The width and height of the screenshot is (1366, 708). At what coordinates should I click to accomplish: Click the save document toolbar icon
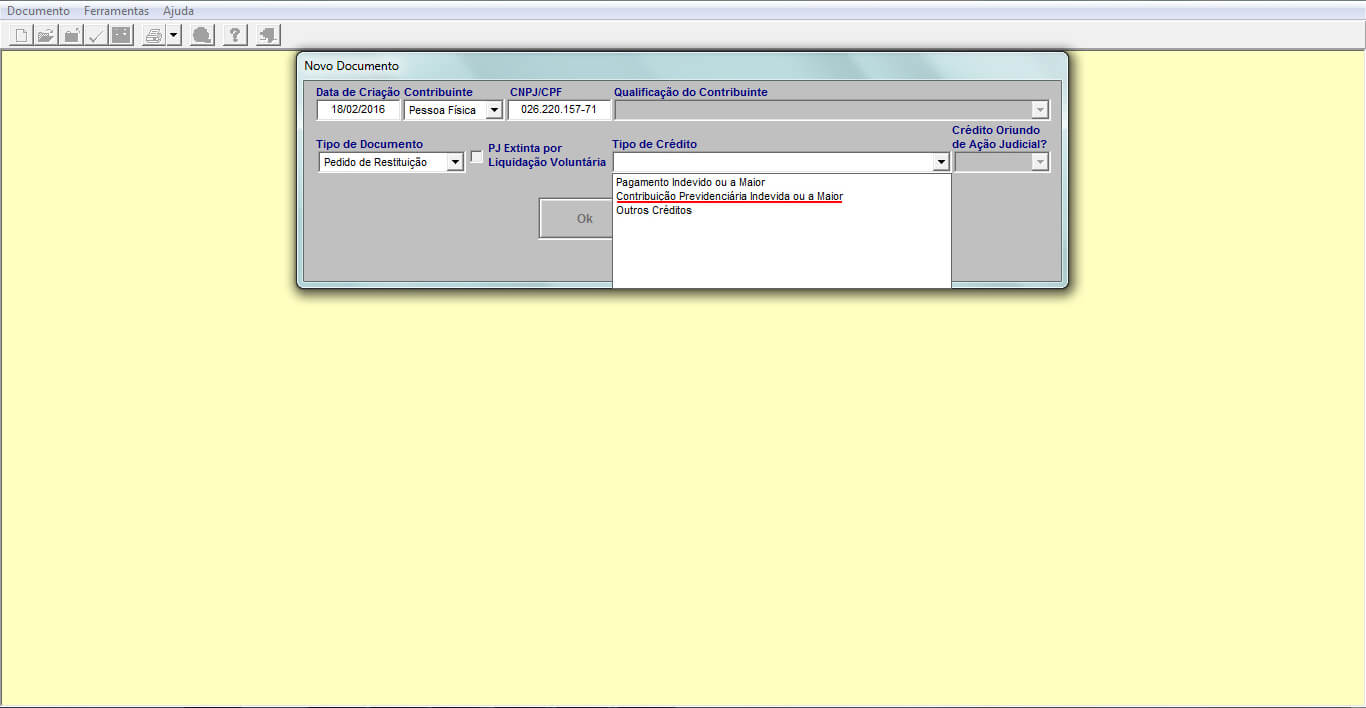[x=71, y=35]
